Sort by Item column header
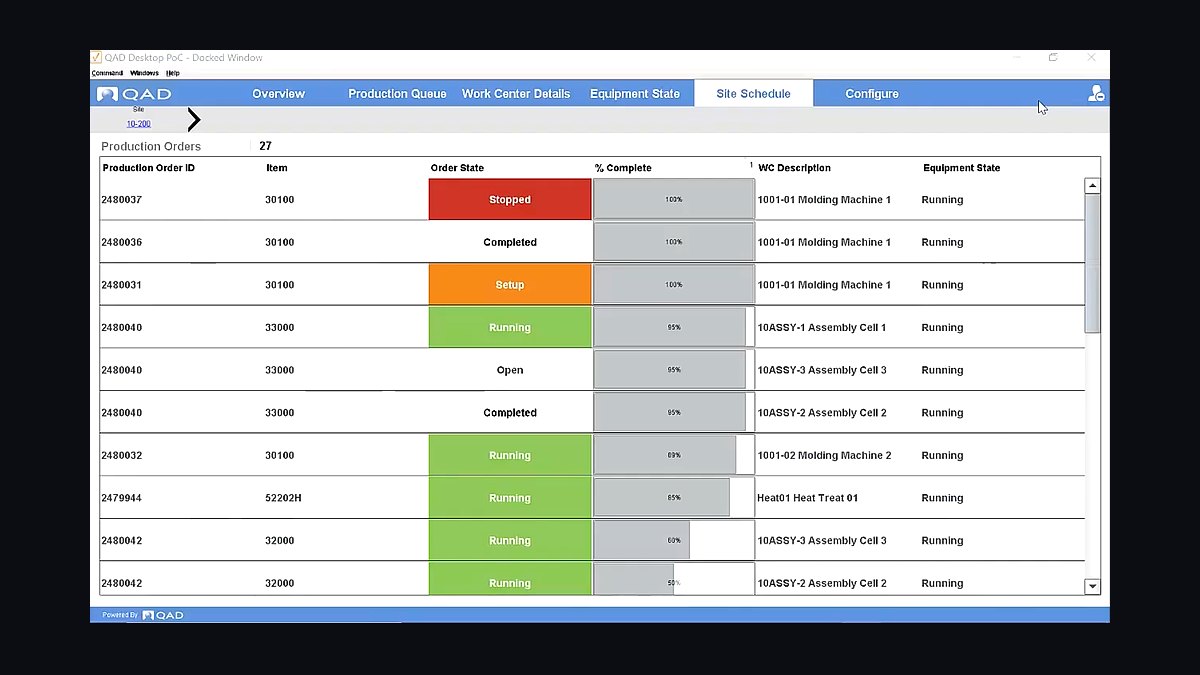 pos(277,168)
